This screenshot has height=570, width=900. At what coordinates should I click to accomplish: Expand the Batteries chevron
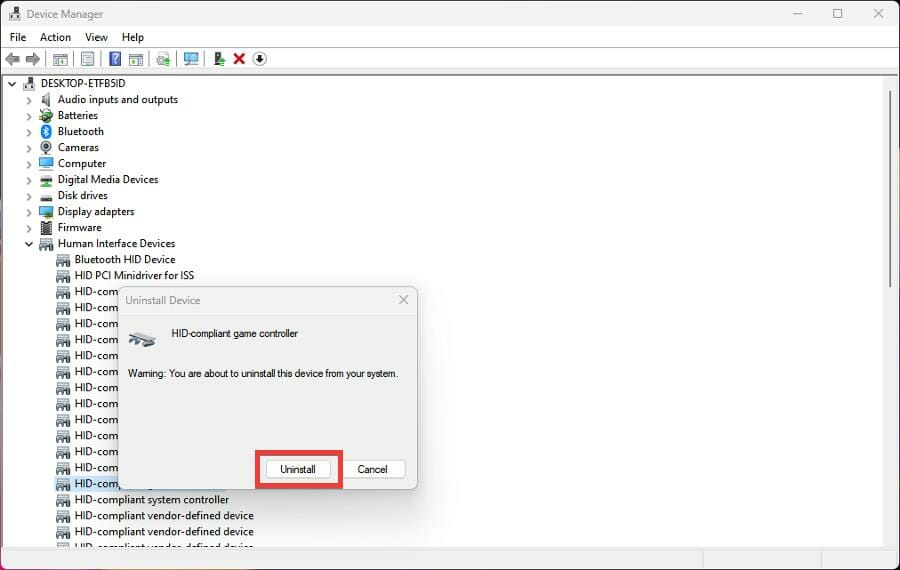tap(29, 116)
